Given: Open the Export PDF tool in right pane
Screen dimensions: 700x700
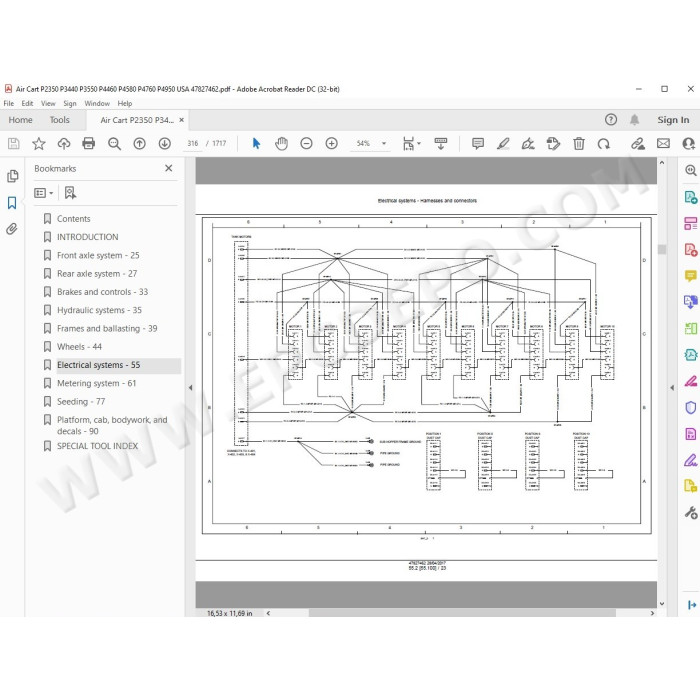Looking at the screenshot, I should pos(691,197).
